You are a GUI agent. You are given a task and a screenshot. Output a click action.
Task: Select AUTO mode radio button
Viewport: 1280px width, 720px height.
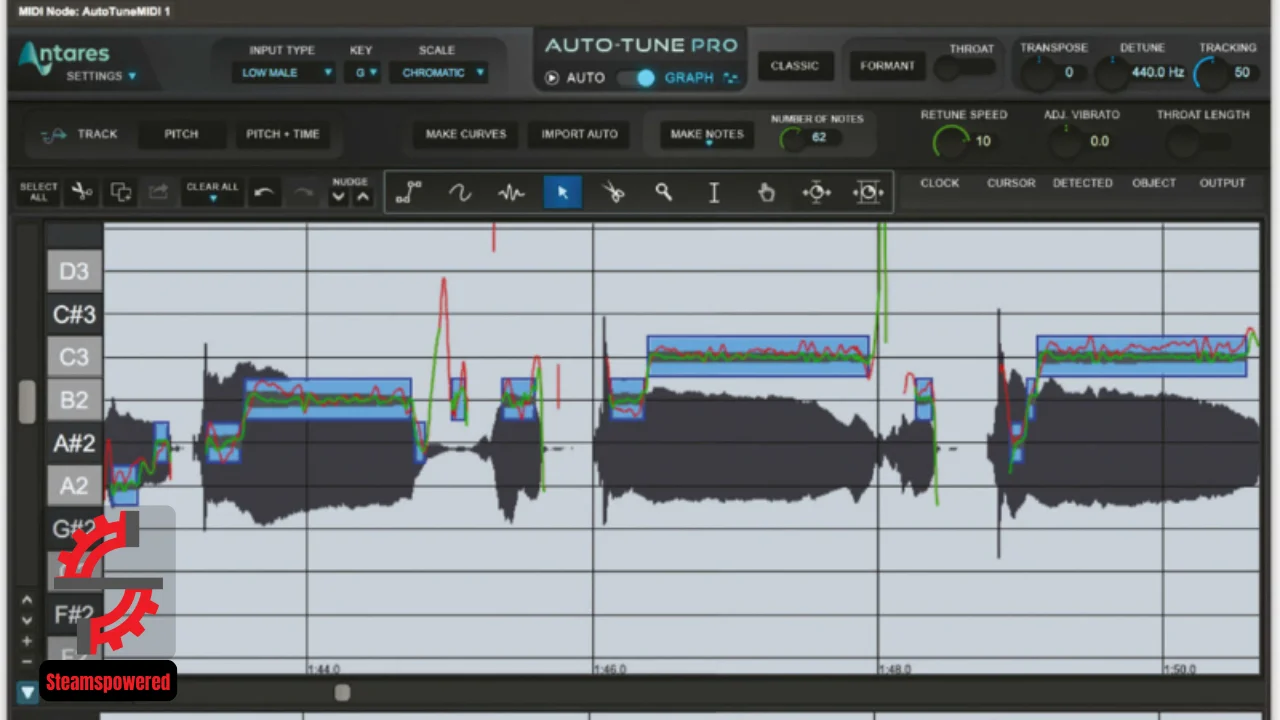pos(551,78)
